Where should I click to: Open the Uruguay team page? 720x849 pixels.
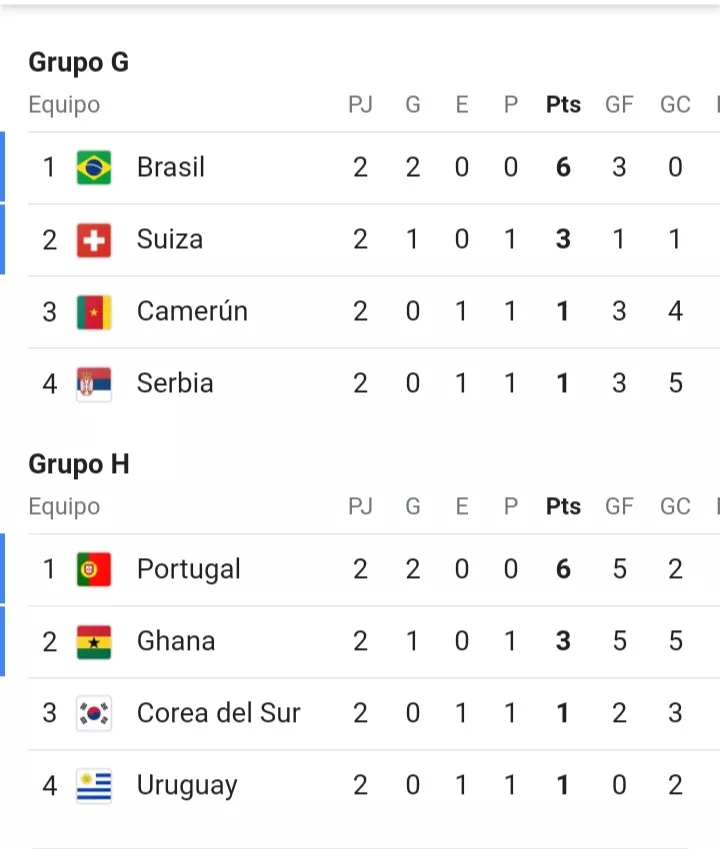187,786
